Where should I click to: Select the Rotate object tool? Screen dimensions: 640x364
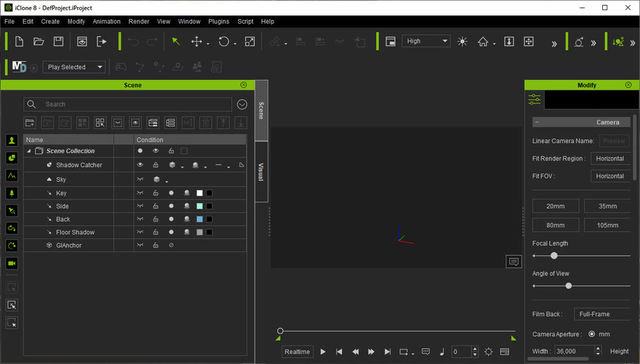click(x=224, y=41)
